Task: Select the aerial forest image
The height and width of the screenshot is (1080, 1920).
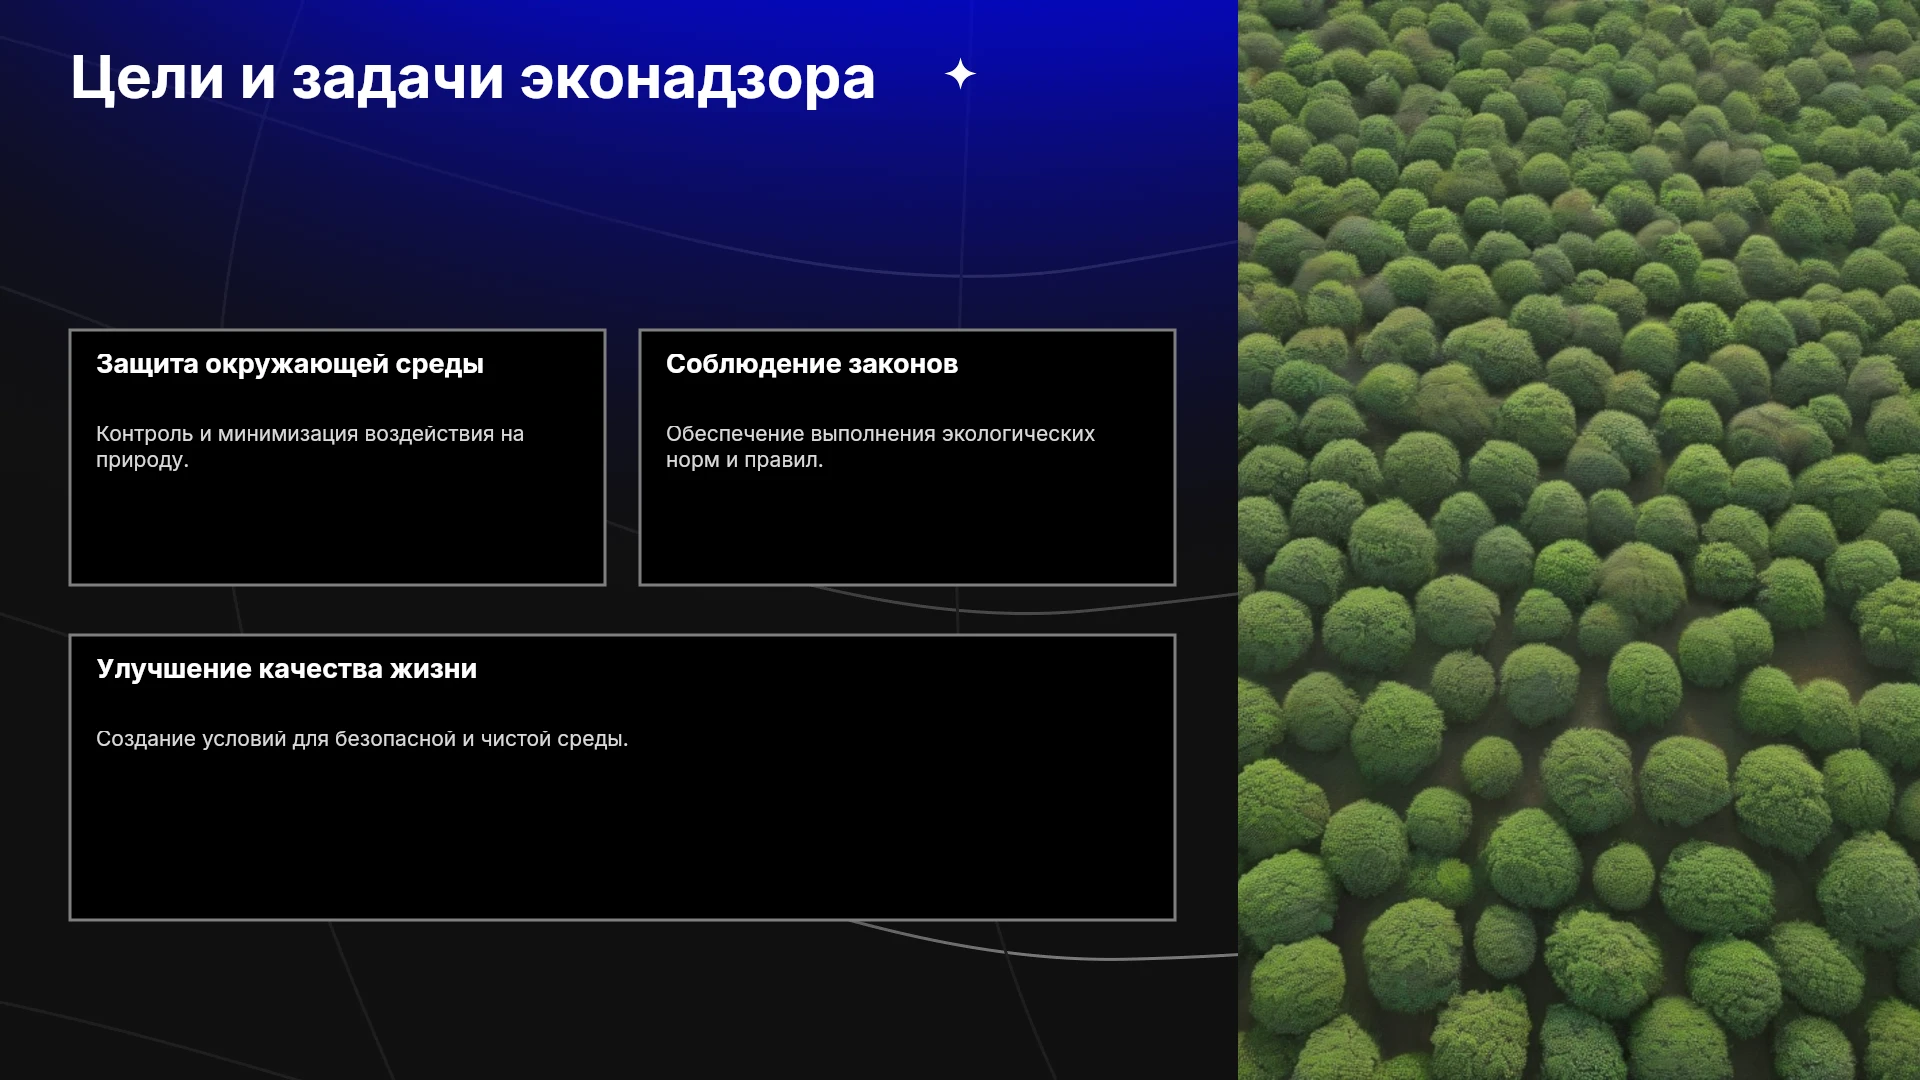Action: pos(1579,540)
